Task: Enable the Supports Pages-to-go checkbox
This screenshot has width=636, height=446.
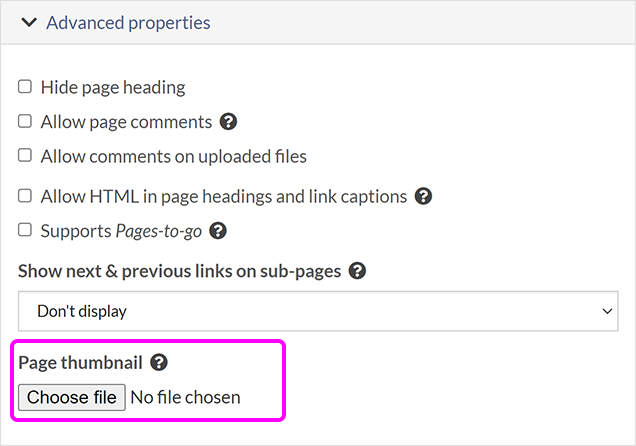Action: (x=25, y=231)
